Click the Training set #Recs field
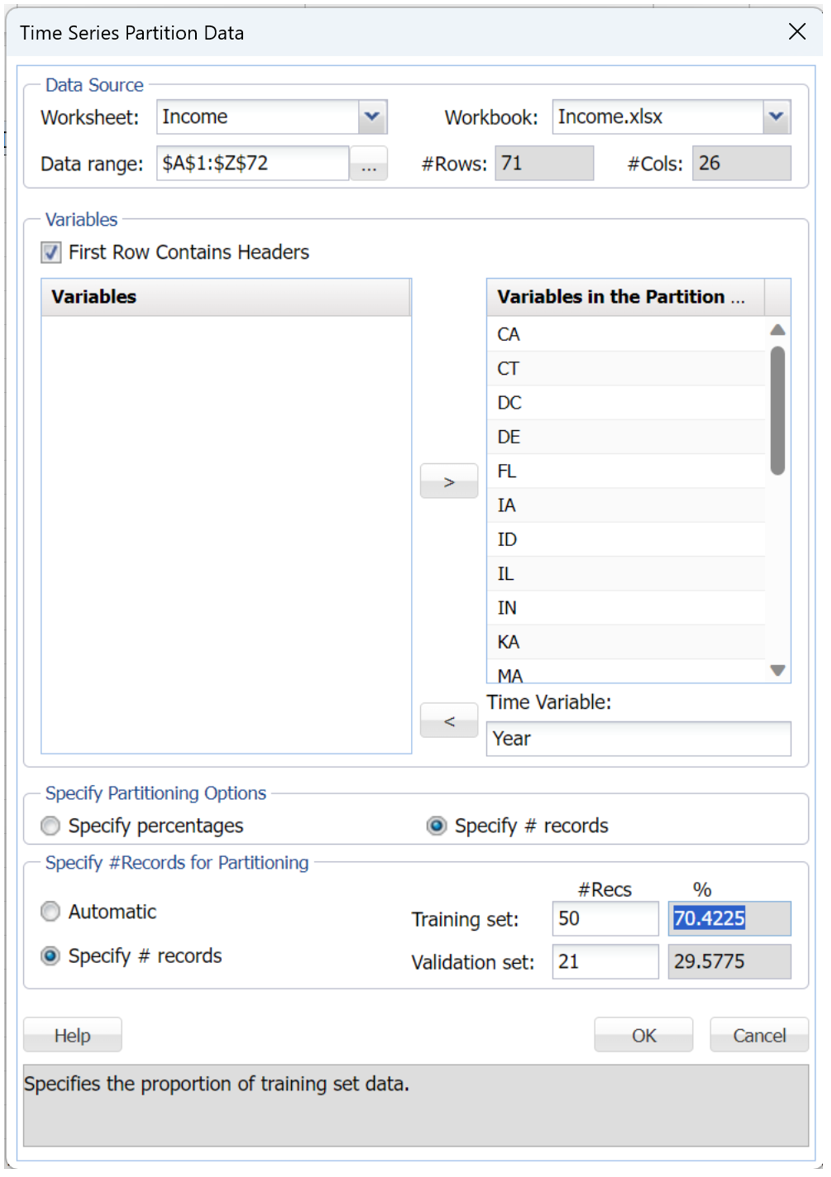Screen dimensions: 831x1177 [x=604, y=918]
